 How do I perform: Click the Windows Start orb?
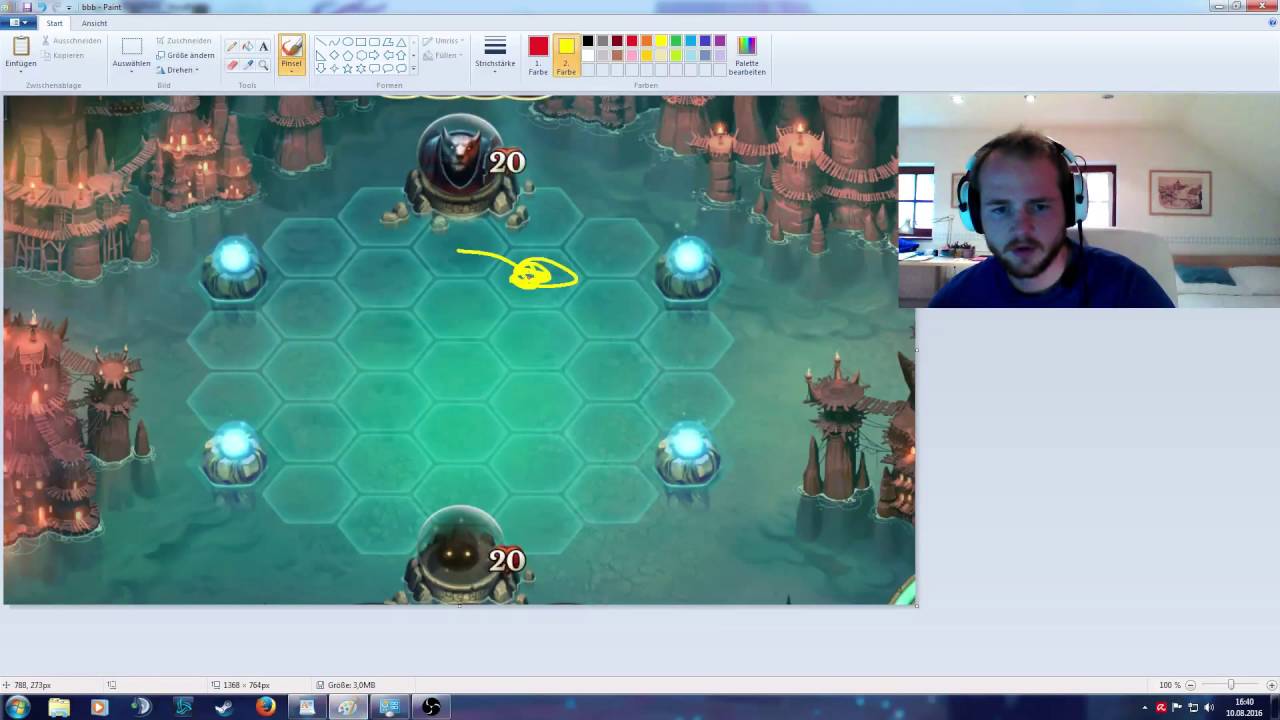click(17, 707)
